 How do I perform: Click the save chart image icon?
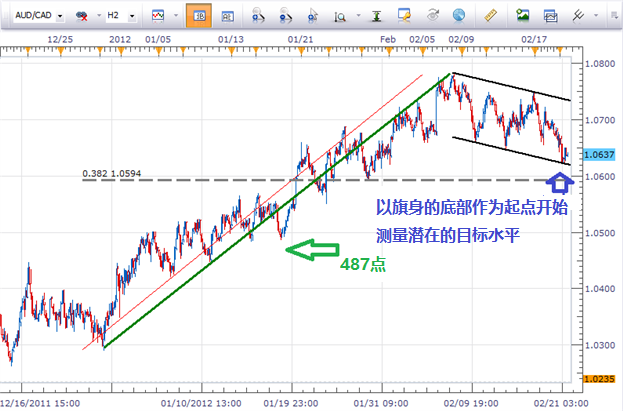[x=522, y=17]
